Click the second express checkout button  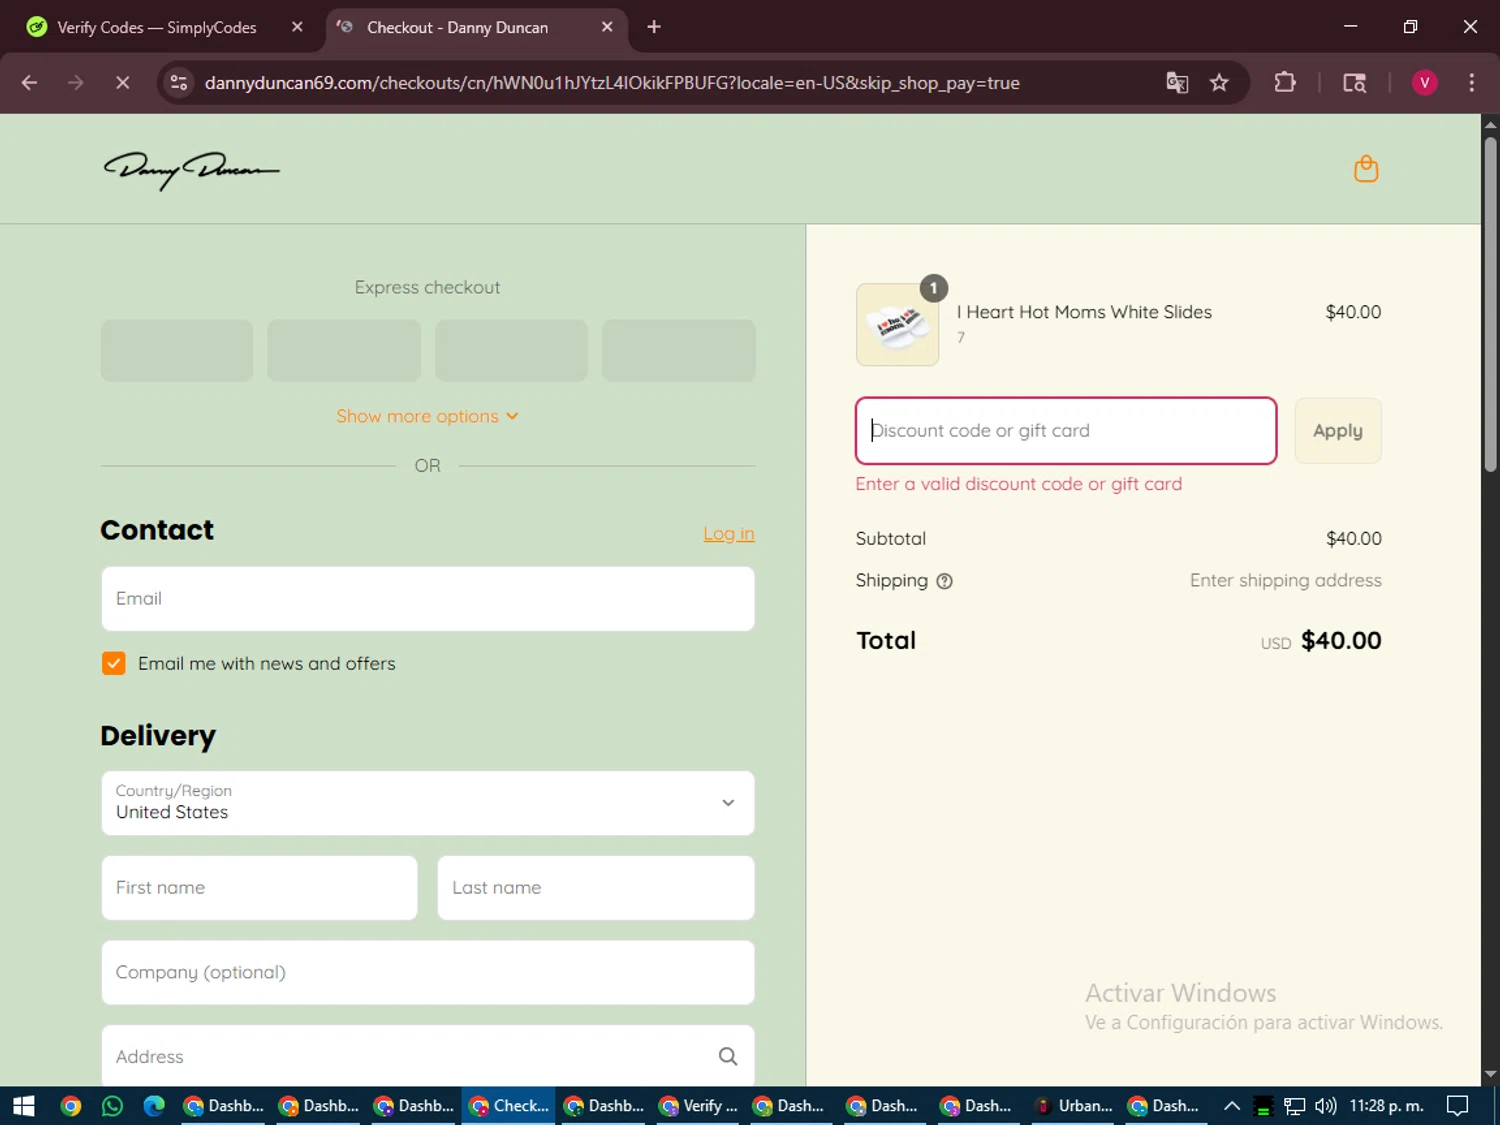(344, 350)
